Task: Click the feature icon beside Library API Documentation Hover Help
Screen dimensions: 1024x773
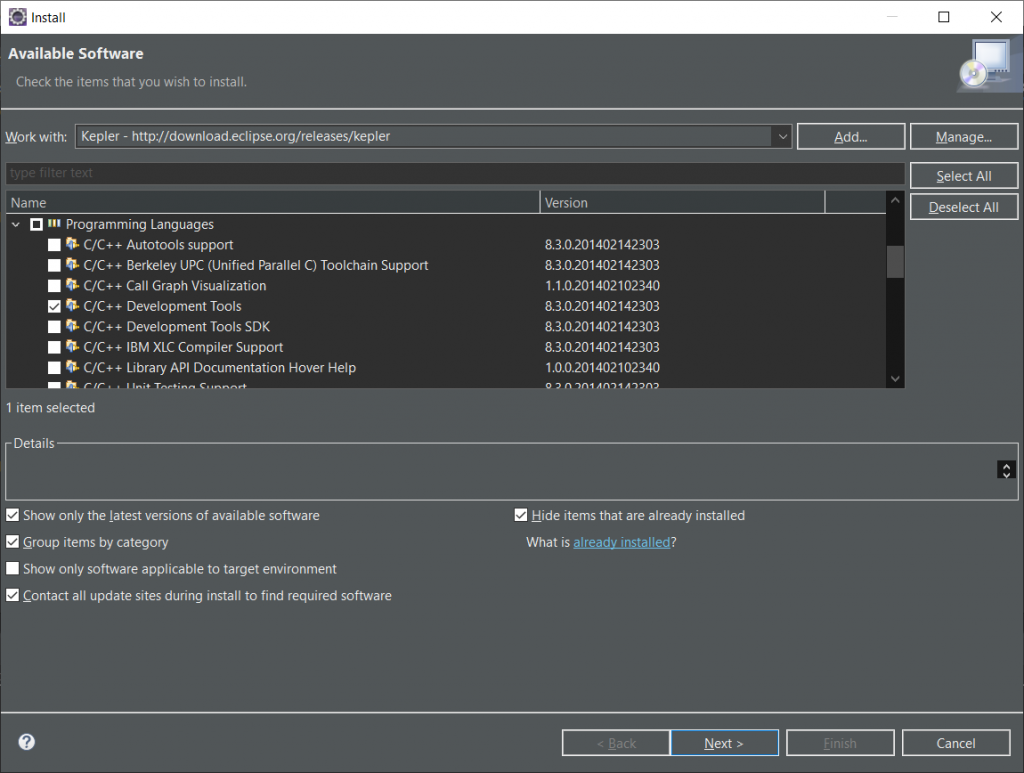Action: pos(72,367)
